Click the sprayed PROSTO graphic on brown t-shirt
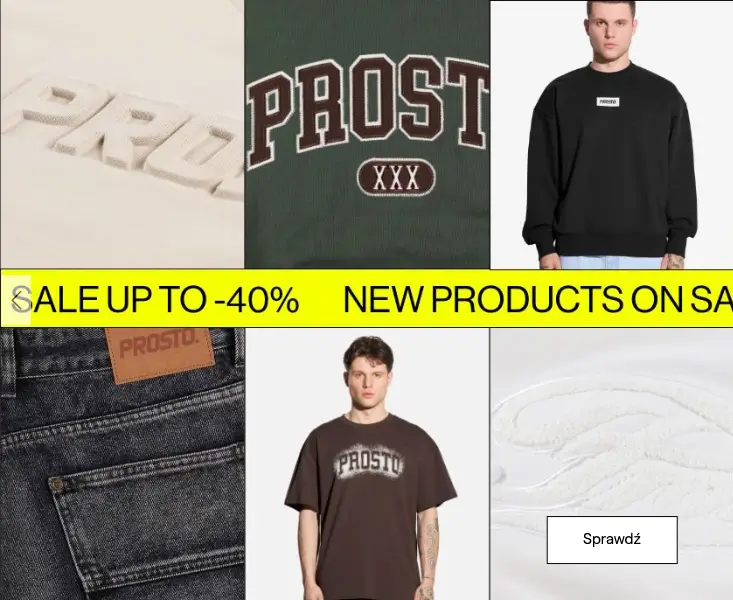 [369, 464]
